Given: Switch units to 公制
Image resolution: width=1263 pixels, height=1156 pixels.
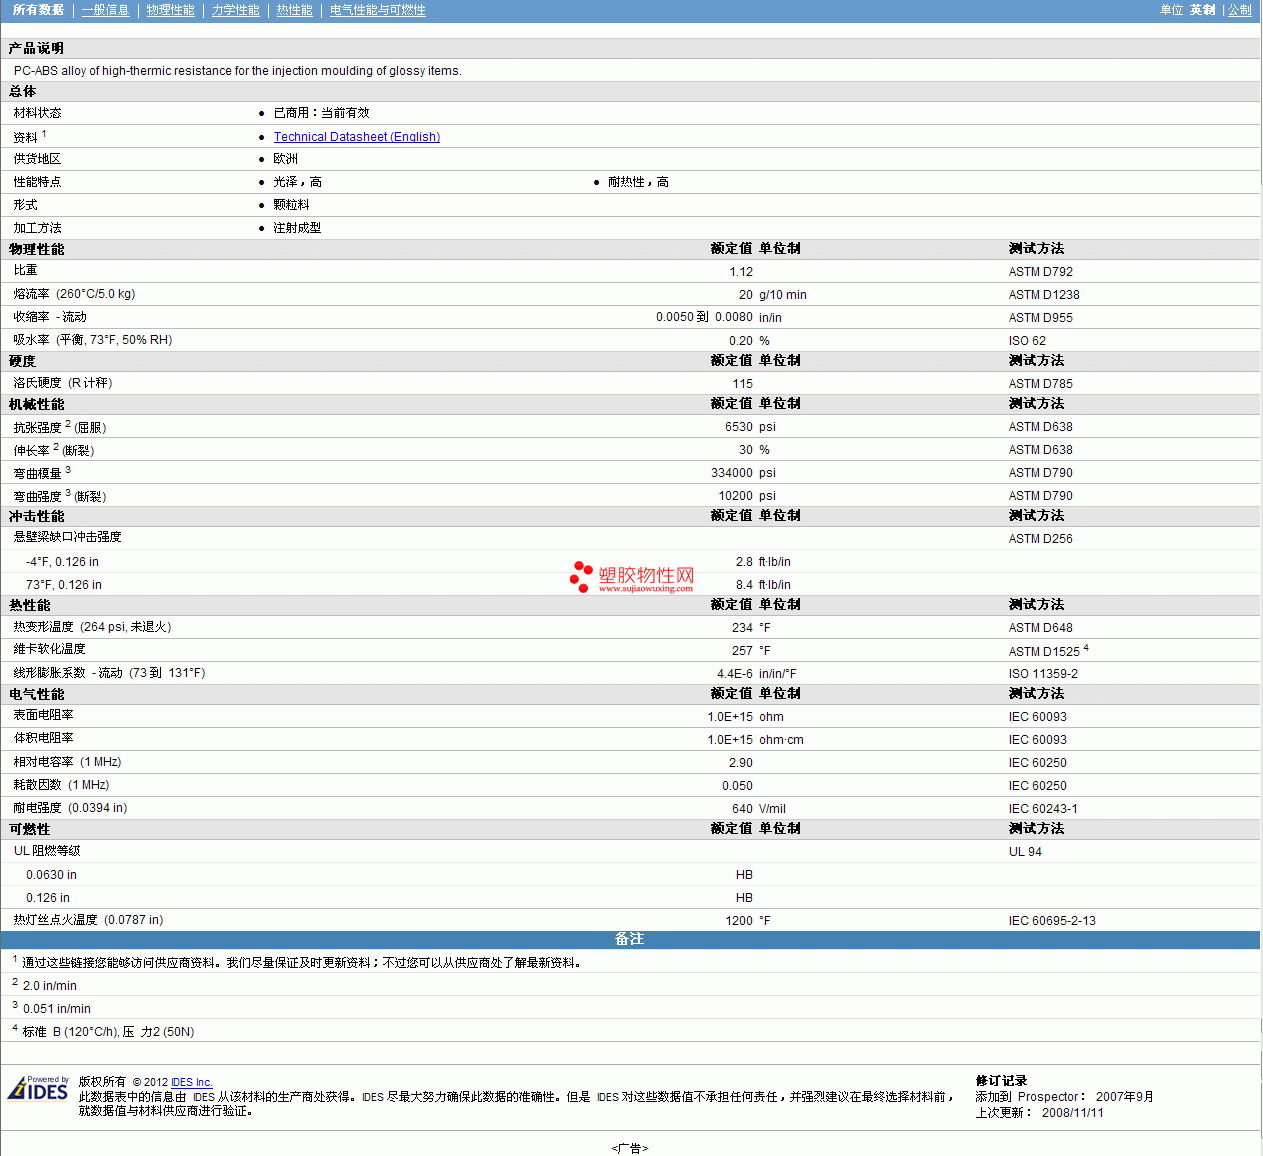Looking at the screenshot, I should (x=1239, y=10).
